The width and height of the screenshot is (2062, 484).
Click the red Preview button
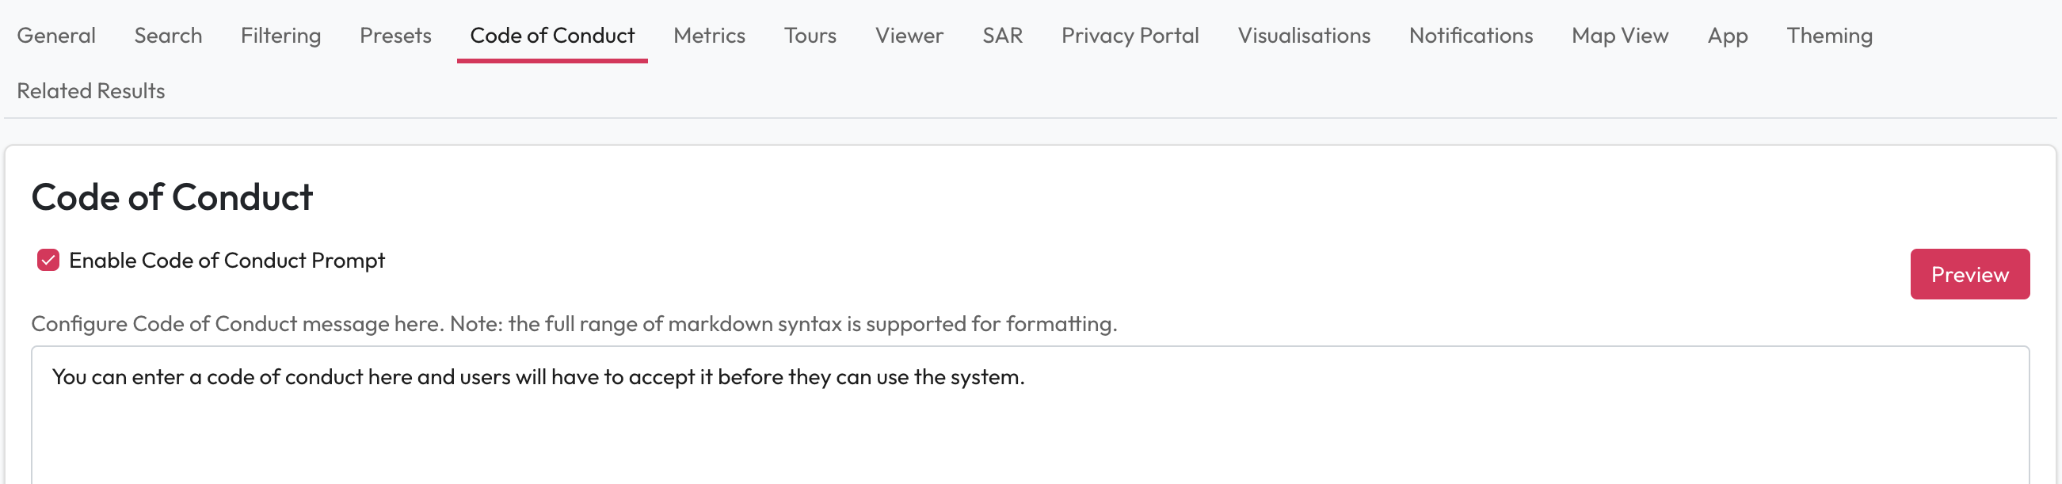[x=1969, y=274]
